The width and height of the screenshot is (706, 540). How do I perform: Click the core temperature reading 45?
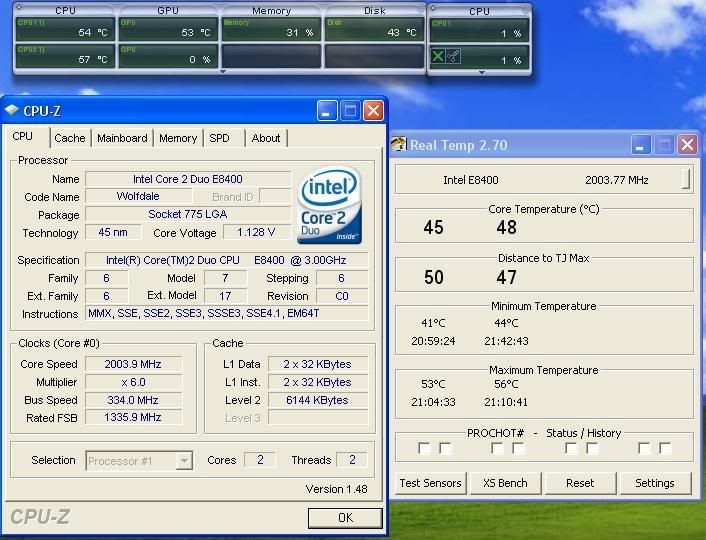(434, 227)
